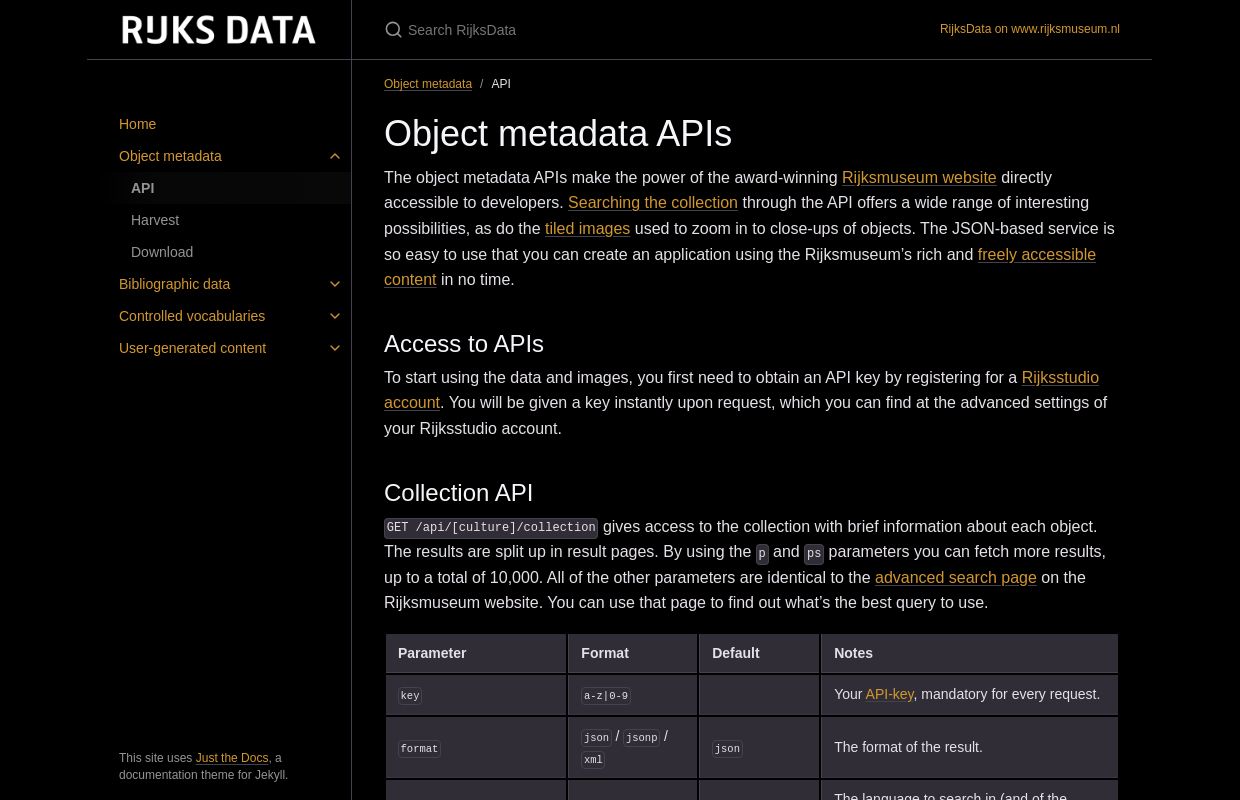The height and width of the screenshot is (800, 1240).
Task: Open the tiled images link
Action: [587, 229]
